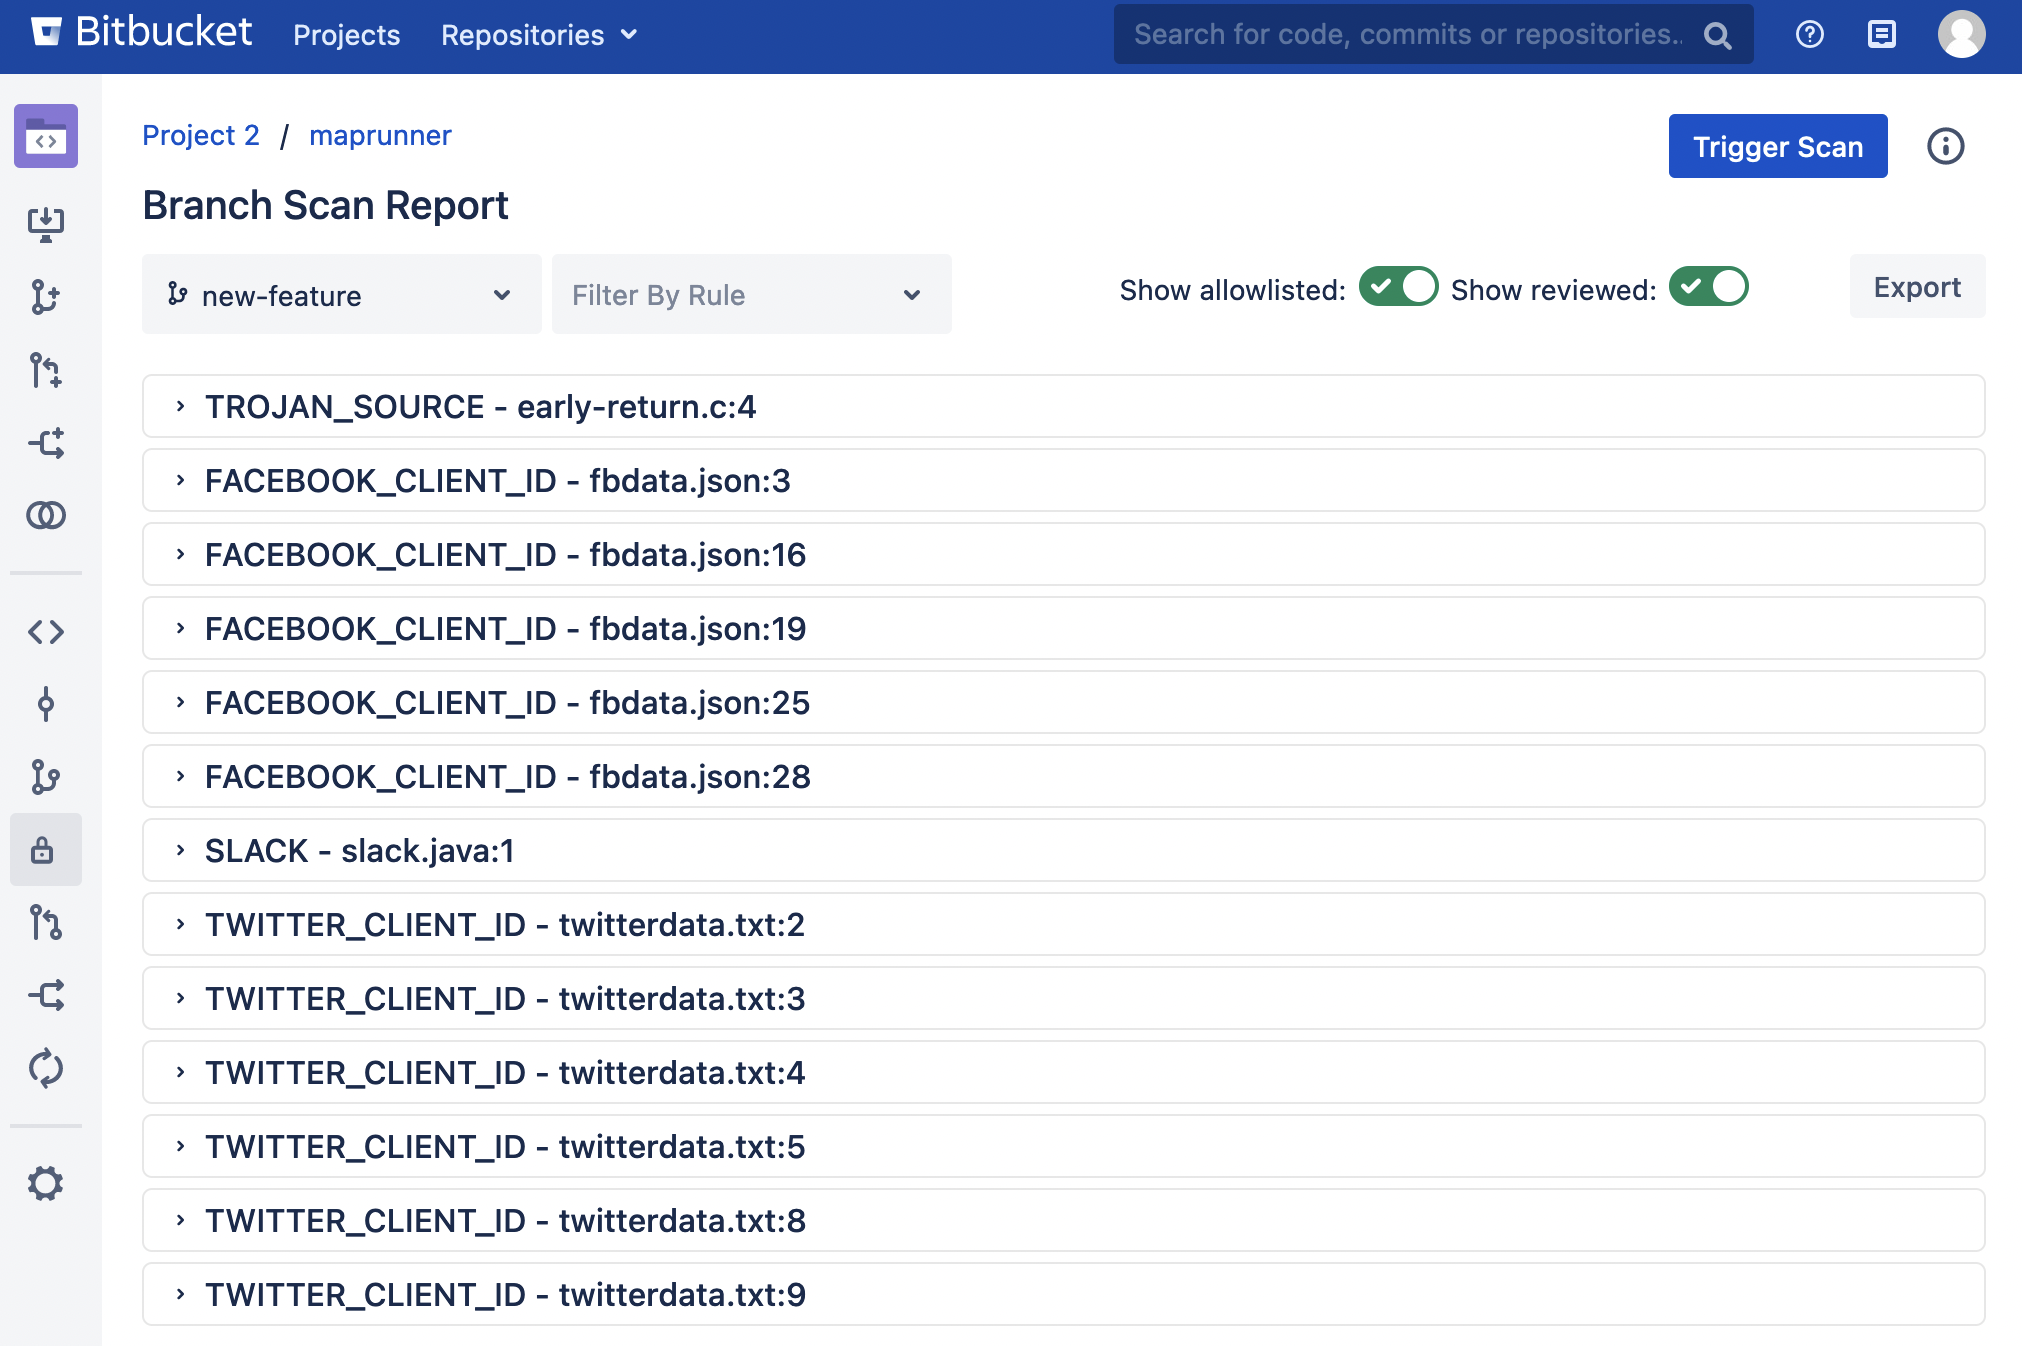
Task: Open the new-feature branch dropdown
Action: tap(341, 295)
